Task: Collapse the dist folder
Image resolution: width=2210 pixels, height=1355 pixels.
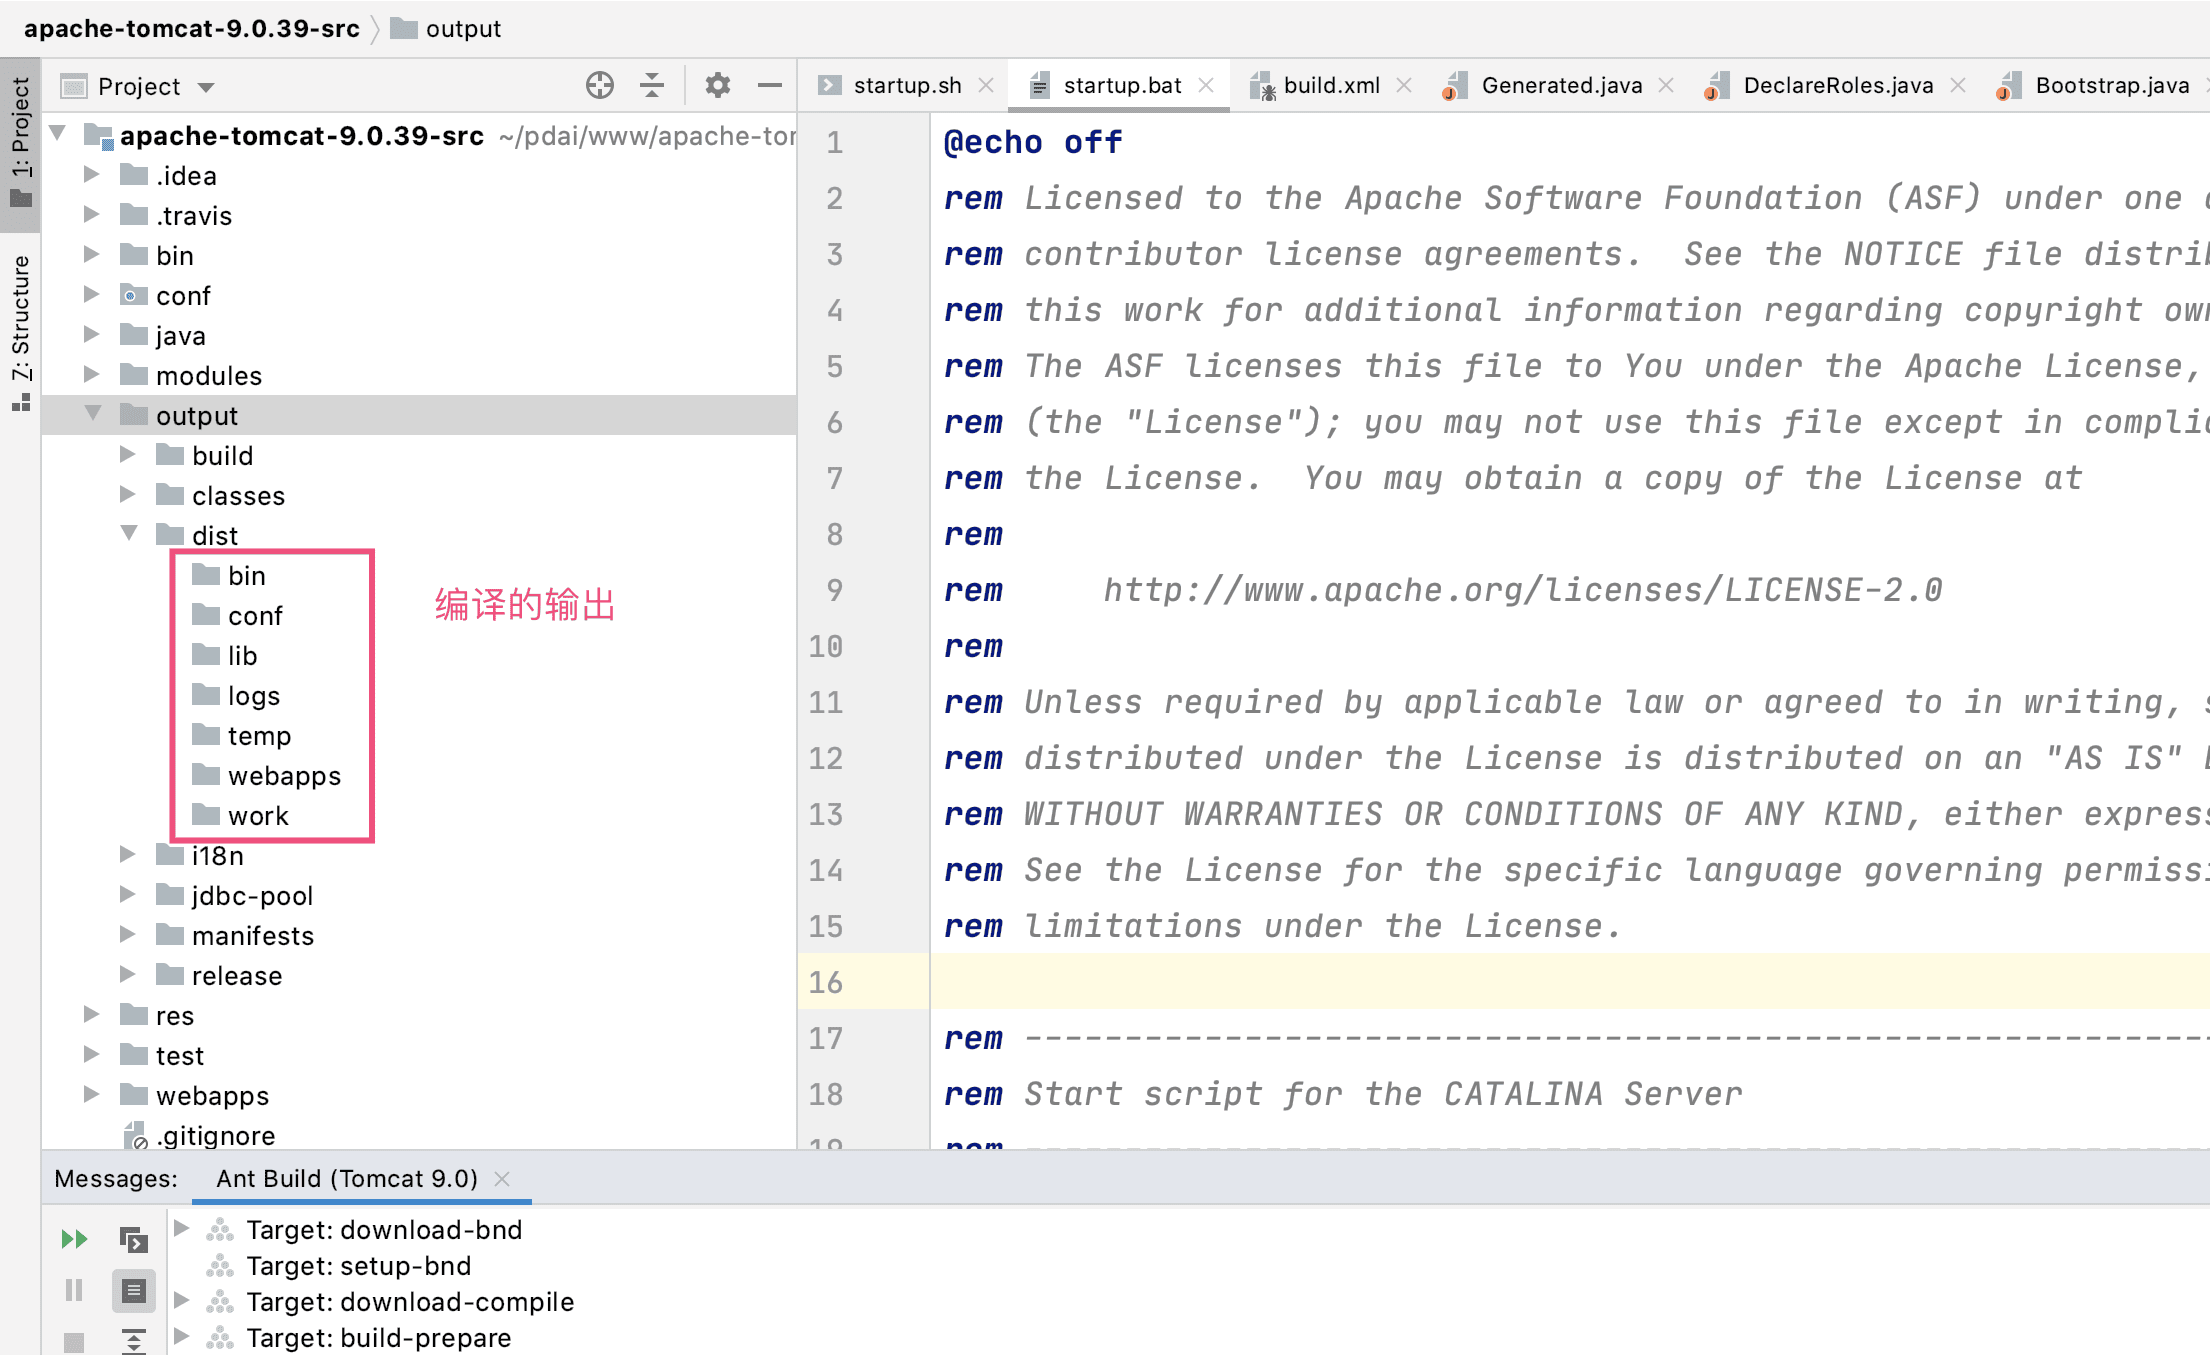Action: (x=129, y=534)
